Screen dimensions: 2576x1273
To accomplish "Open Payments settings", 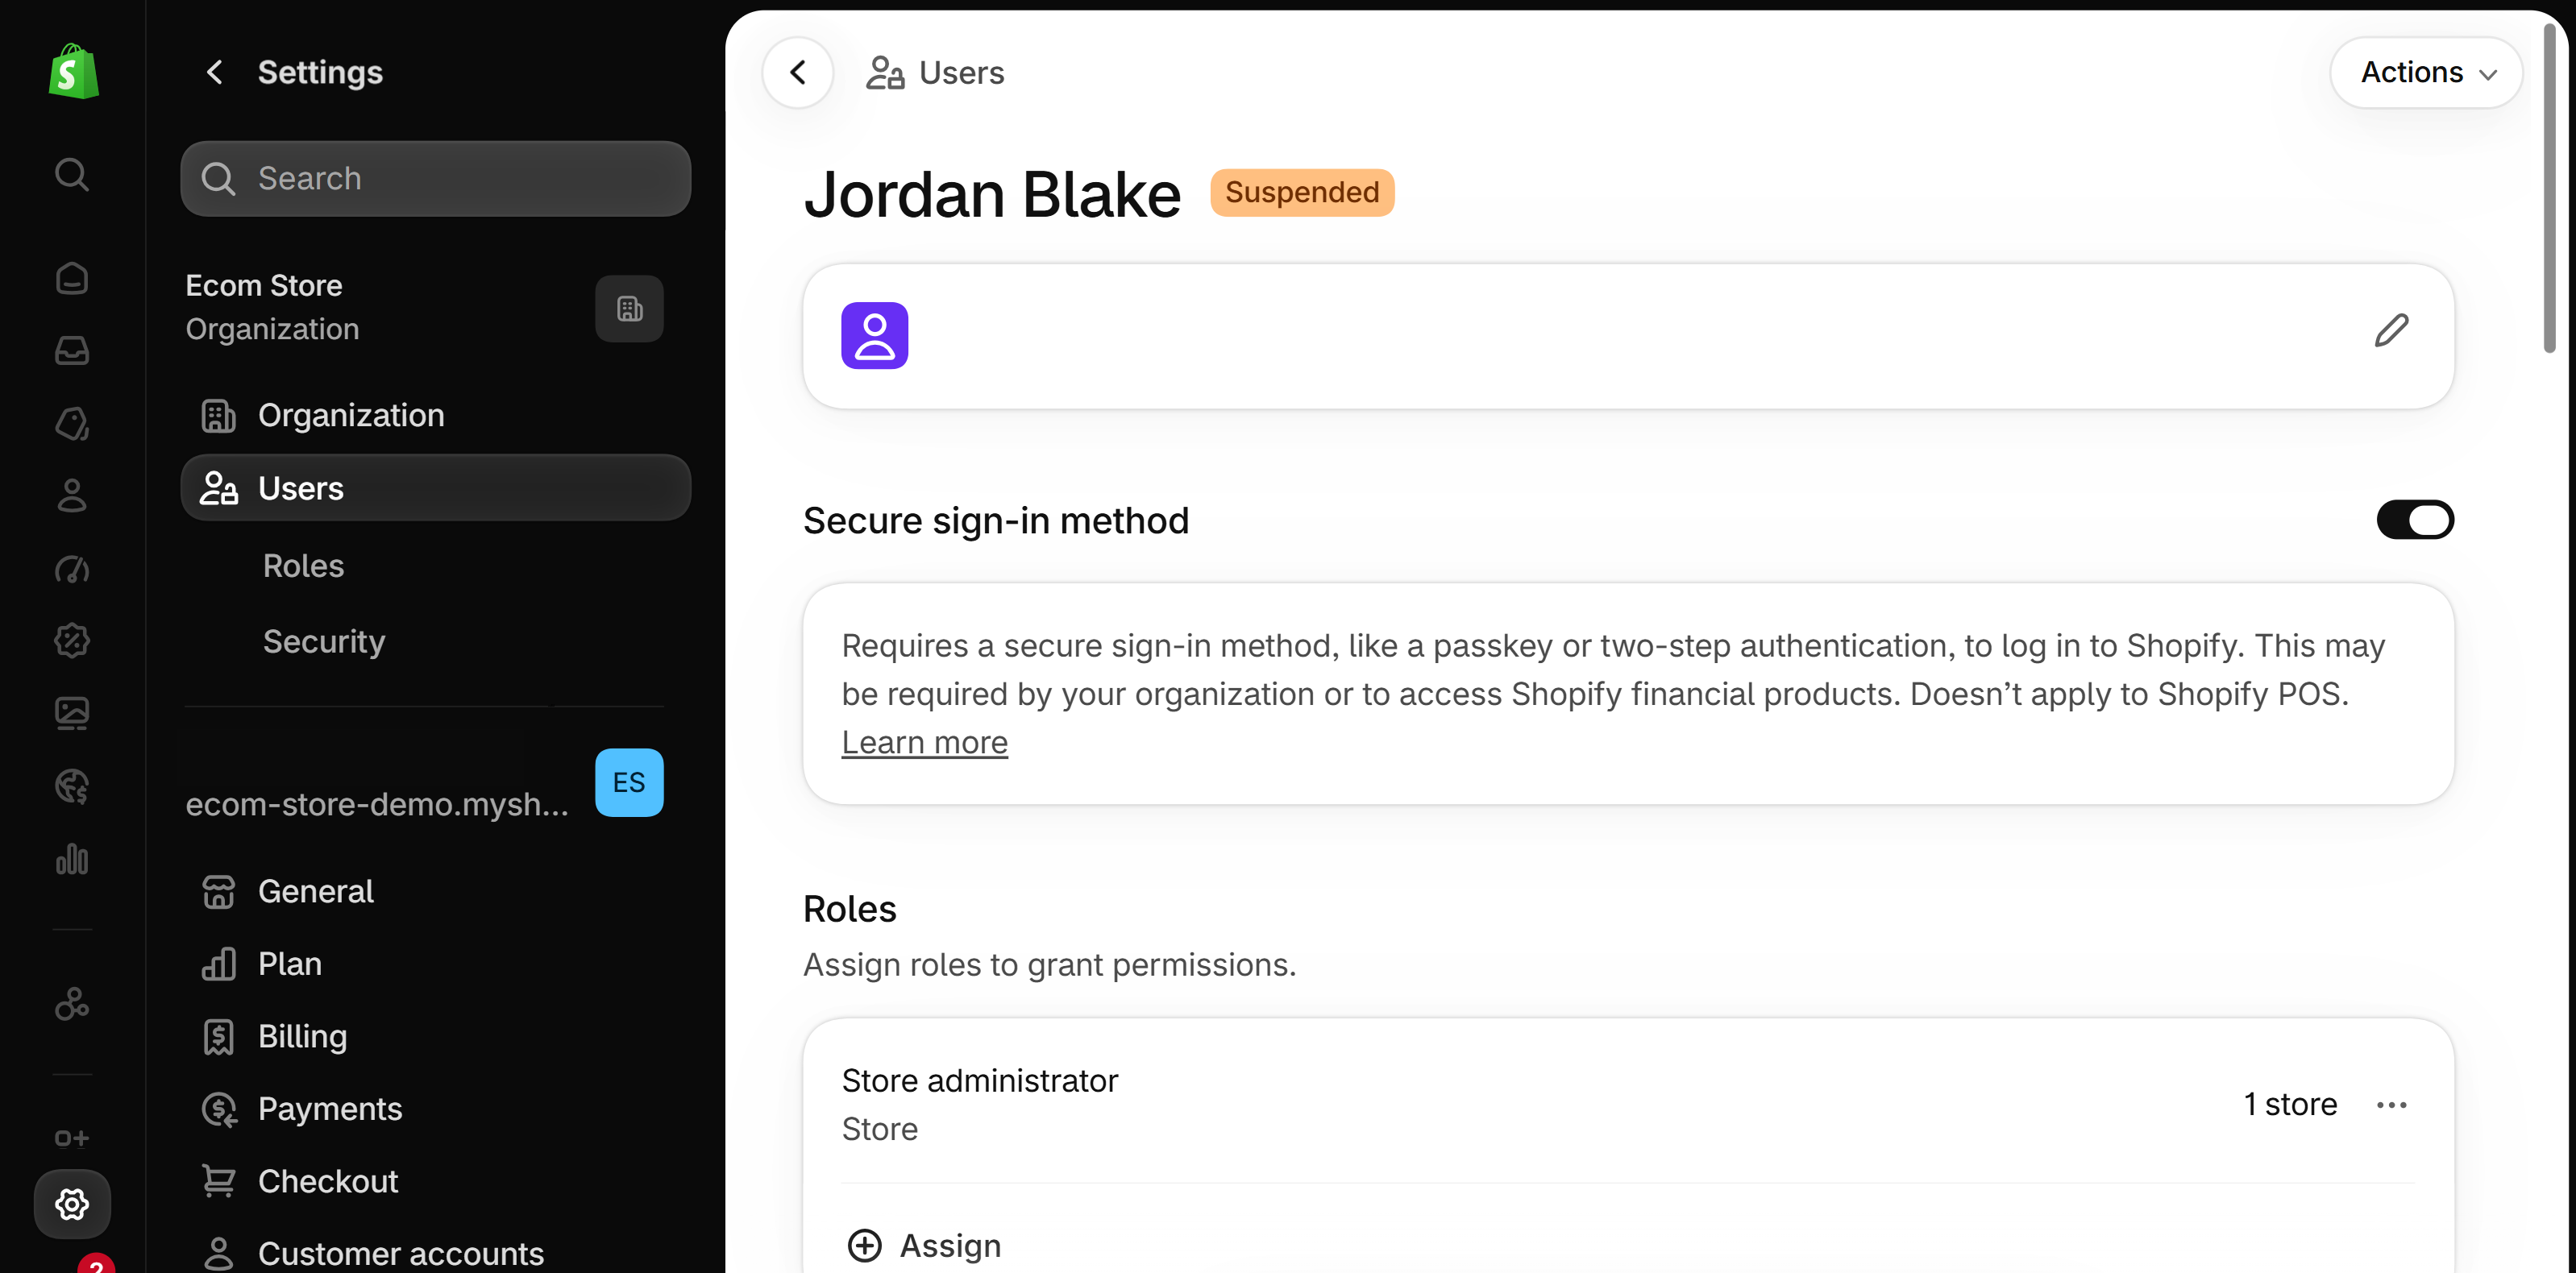I will [436, 1108].
